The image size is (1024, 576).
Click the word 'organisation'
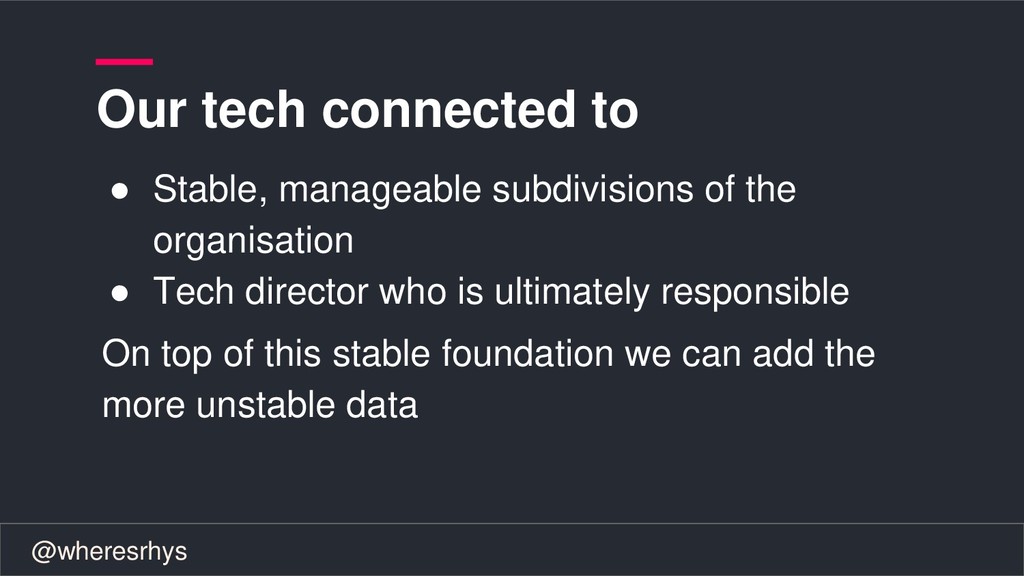(253, 241)
